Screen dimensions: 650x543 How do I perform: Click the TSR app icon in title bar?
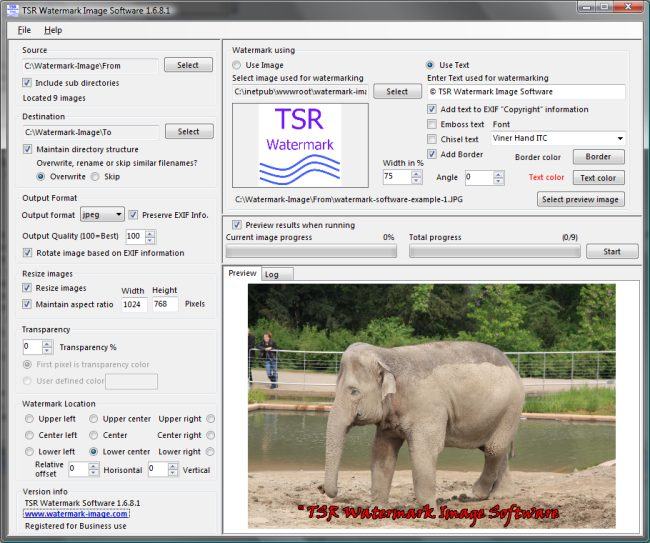(12, 10)
